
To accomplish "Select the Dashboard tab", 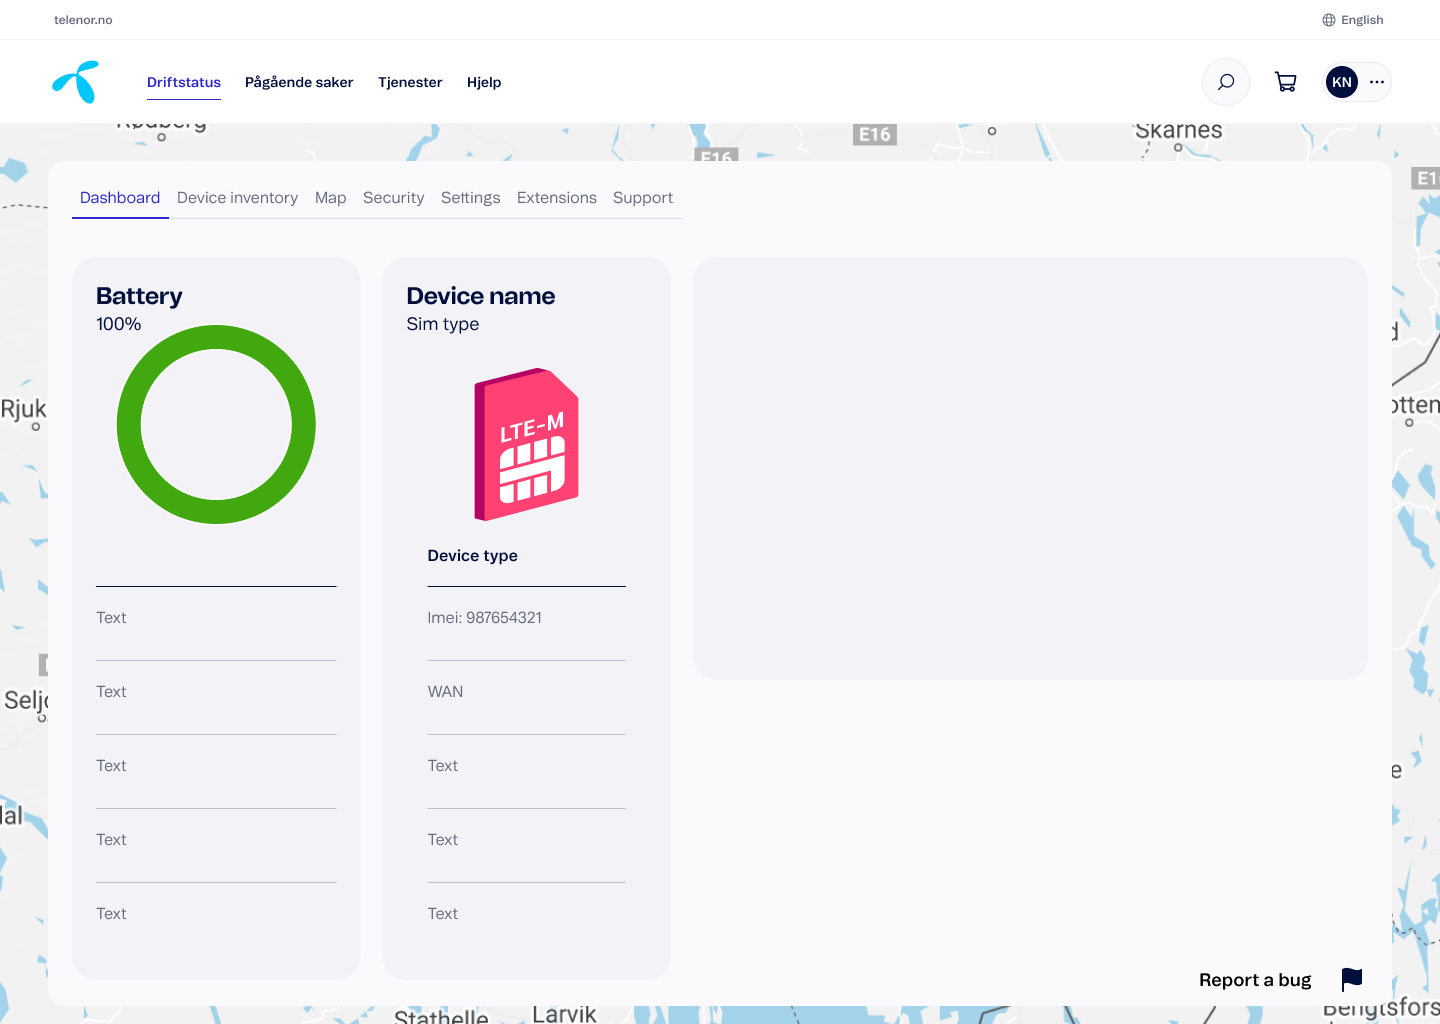I will (x=120, y=198).
